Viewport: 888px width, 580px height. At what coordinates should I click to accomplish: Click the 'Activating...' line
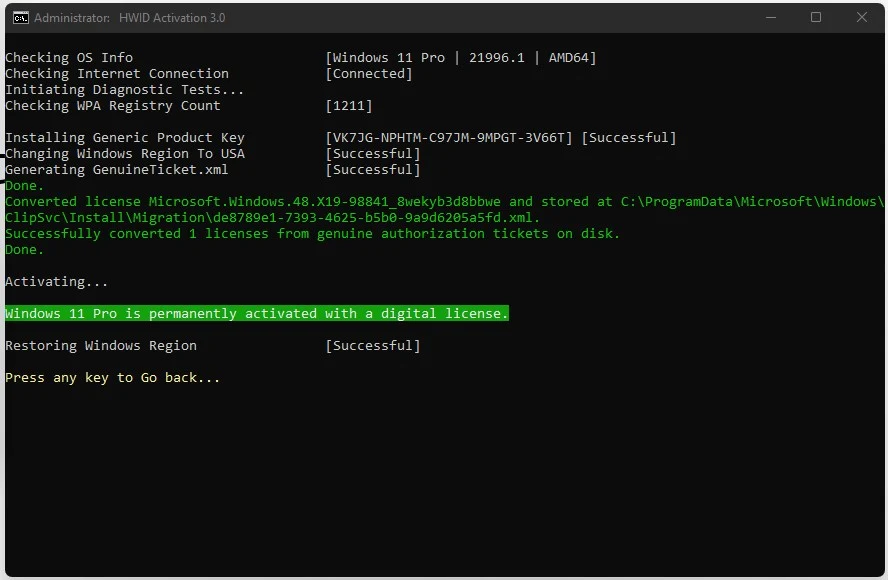[x=57, y=282]
